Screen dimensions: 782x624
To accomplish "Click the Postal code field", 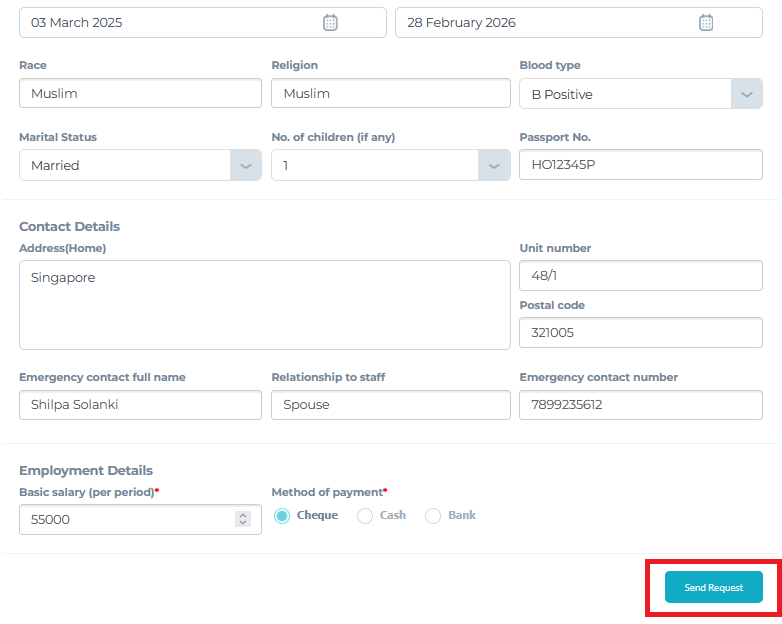I will 640,333.
